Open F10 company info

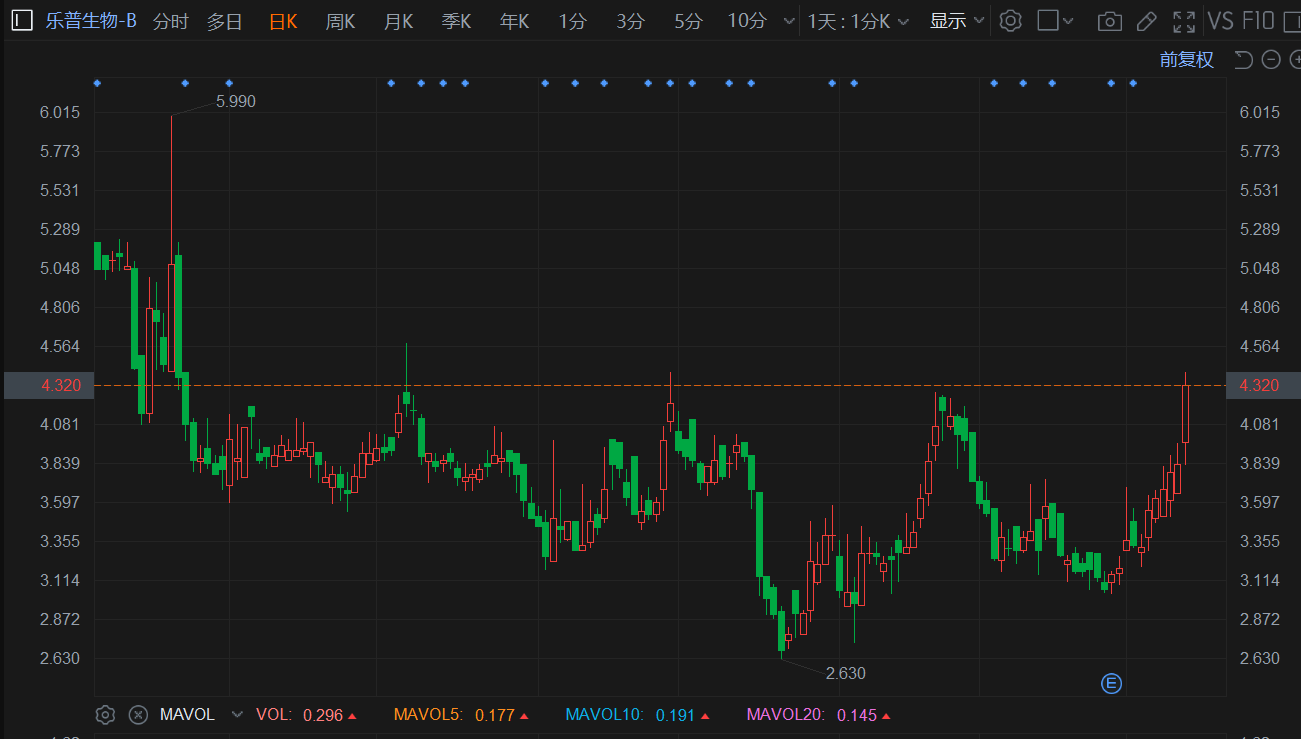tap(1258, 21)
